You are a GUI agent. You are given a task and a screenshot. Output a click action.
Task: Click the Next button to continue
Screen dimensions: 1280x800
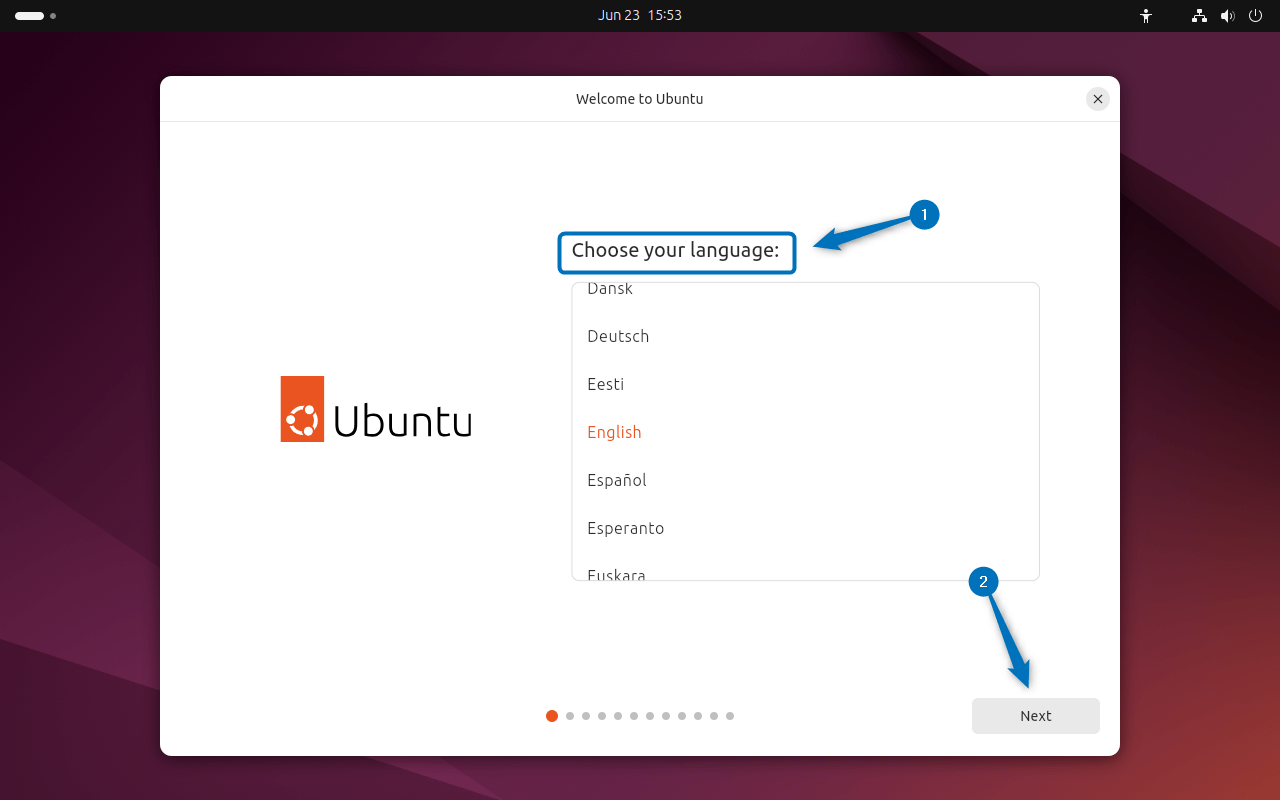pyautogui.click(x=1035, y=716)
